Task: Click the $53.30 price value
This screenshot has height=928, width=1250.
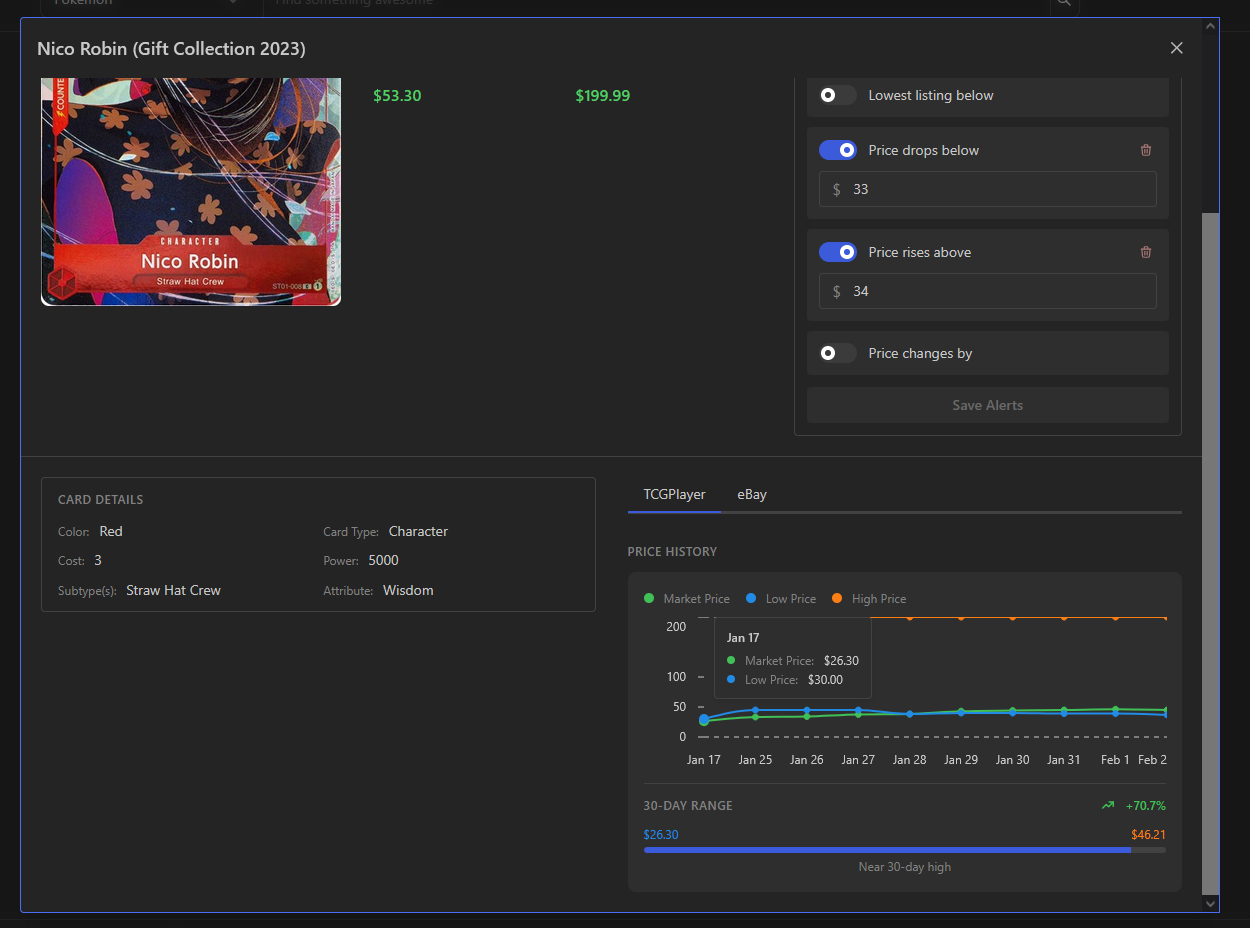Action: click(x=397, y=96)
